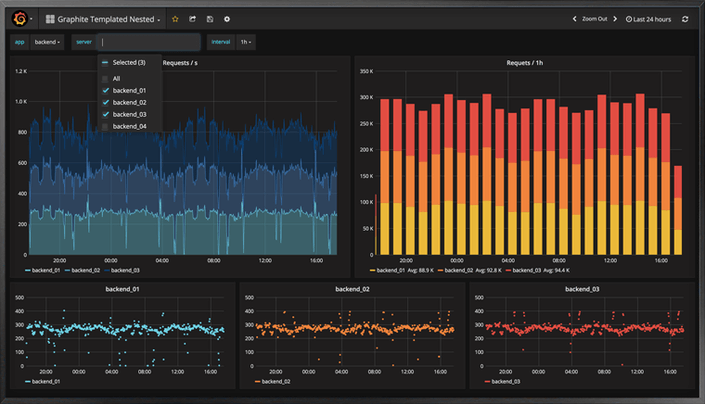Toggle backend_01 series in Requests/s legend
Image resolution: width=705 pixels, height=404 pixels.
(x=43, y=270)
